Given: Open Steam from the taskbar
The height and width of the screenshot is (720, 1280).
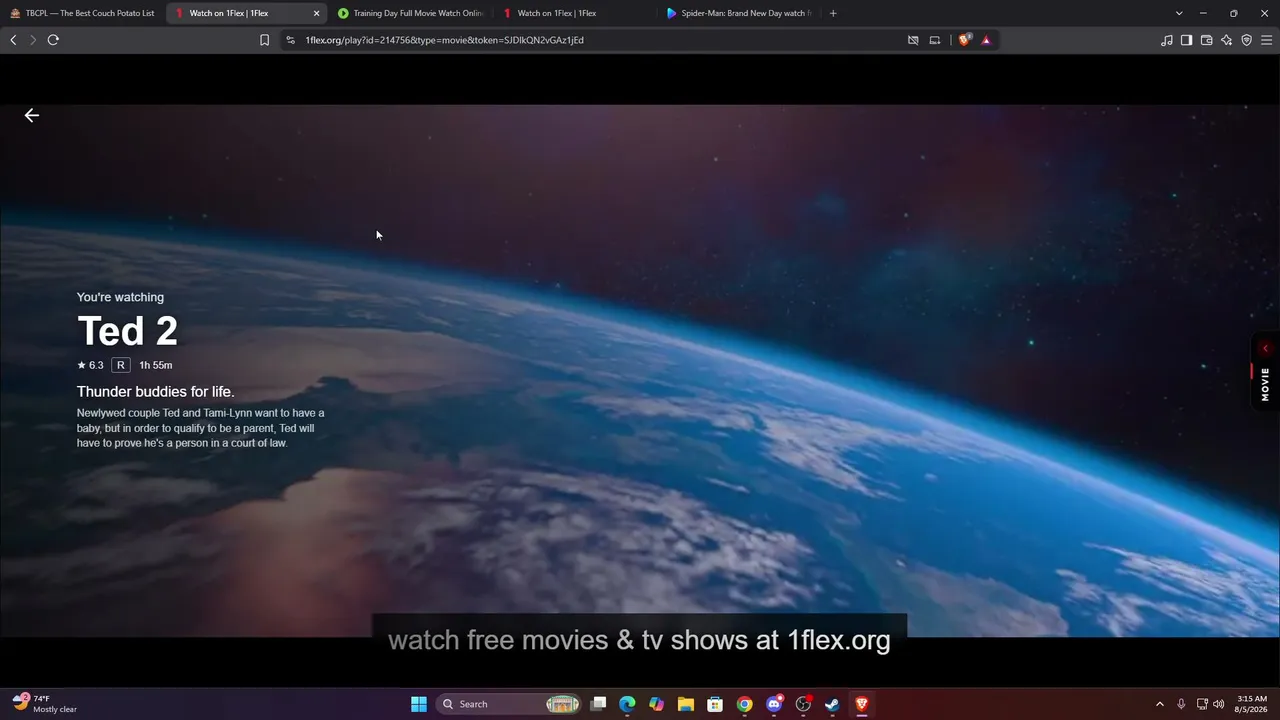Looking at the screenshot, I should (832, 704).
